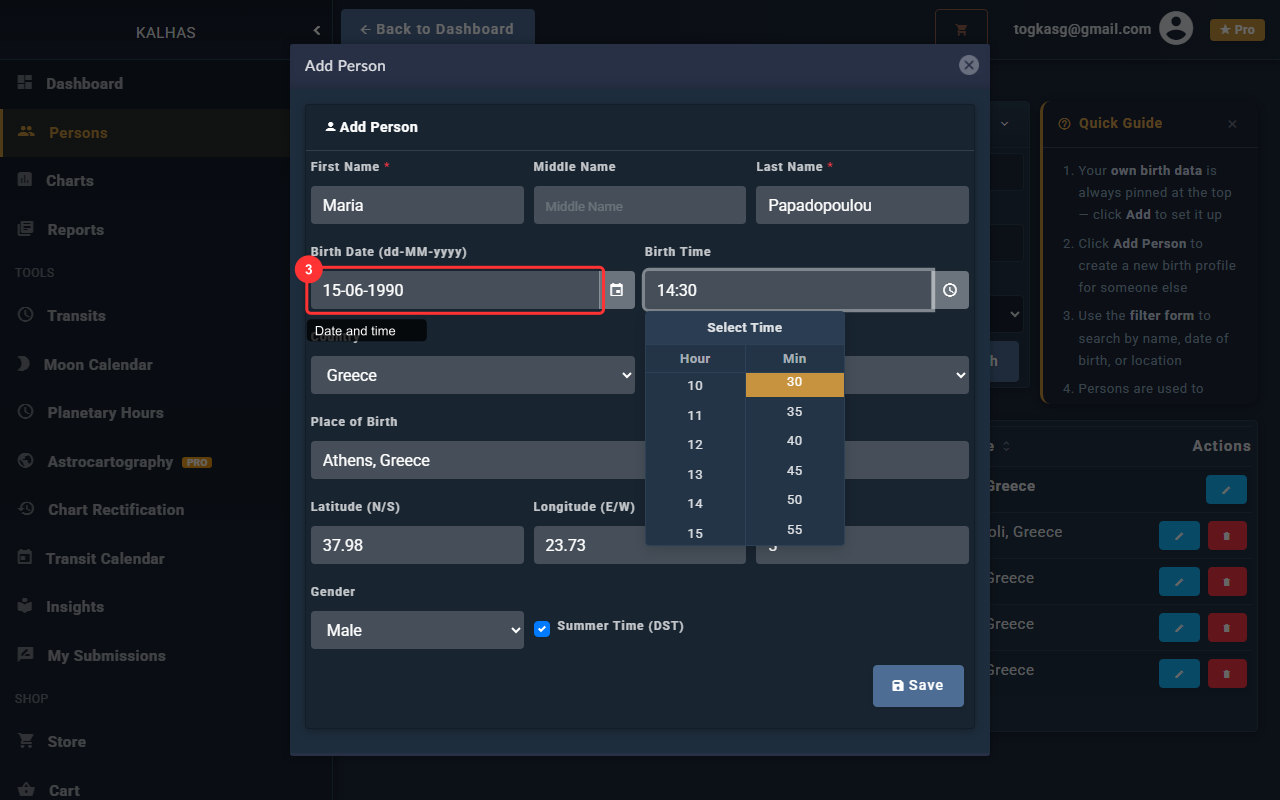Screen dimensions: 1280x800
Task: Expand the Gender dropdown showing Male
Action: pos(417,630)
